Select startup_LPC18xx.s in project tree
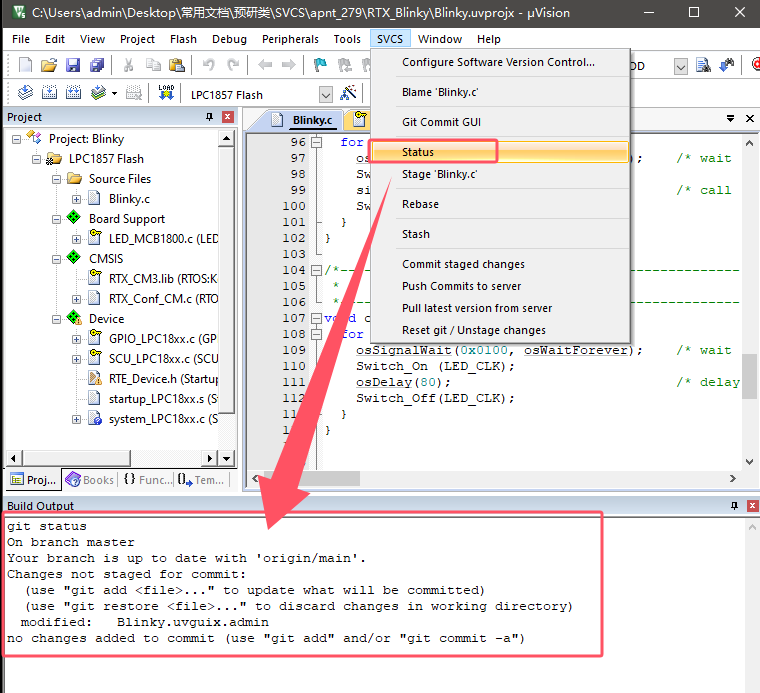 click(x=158, y=399)
